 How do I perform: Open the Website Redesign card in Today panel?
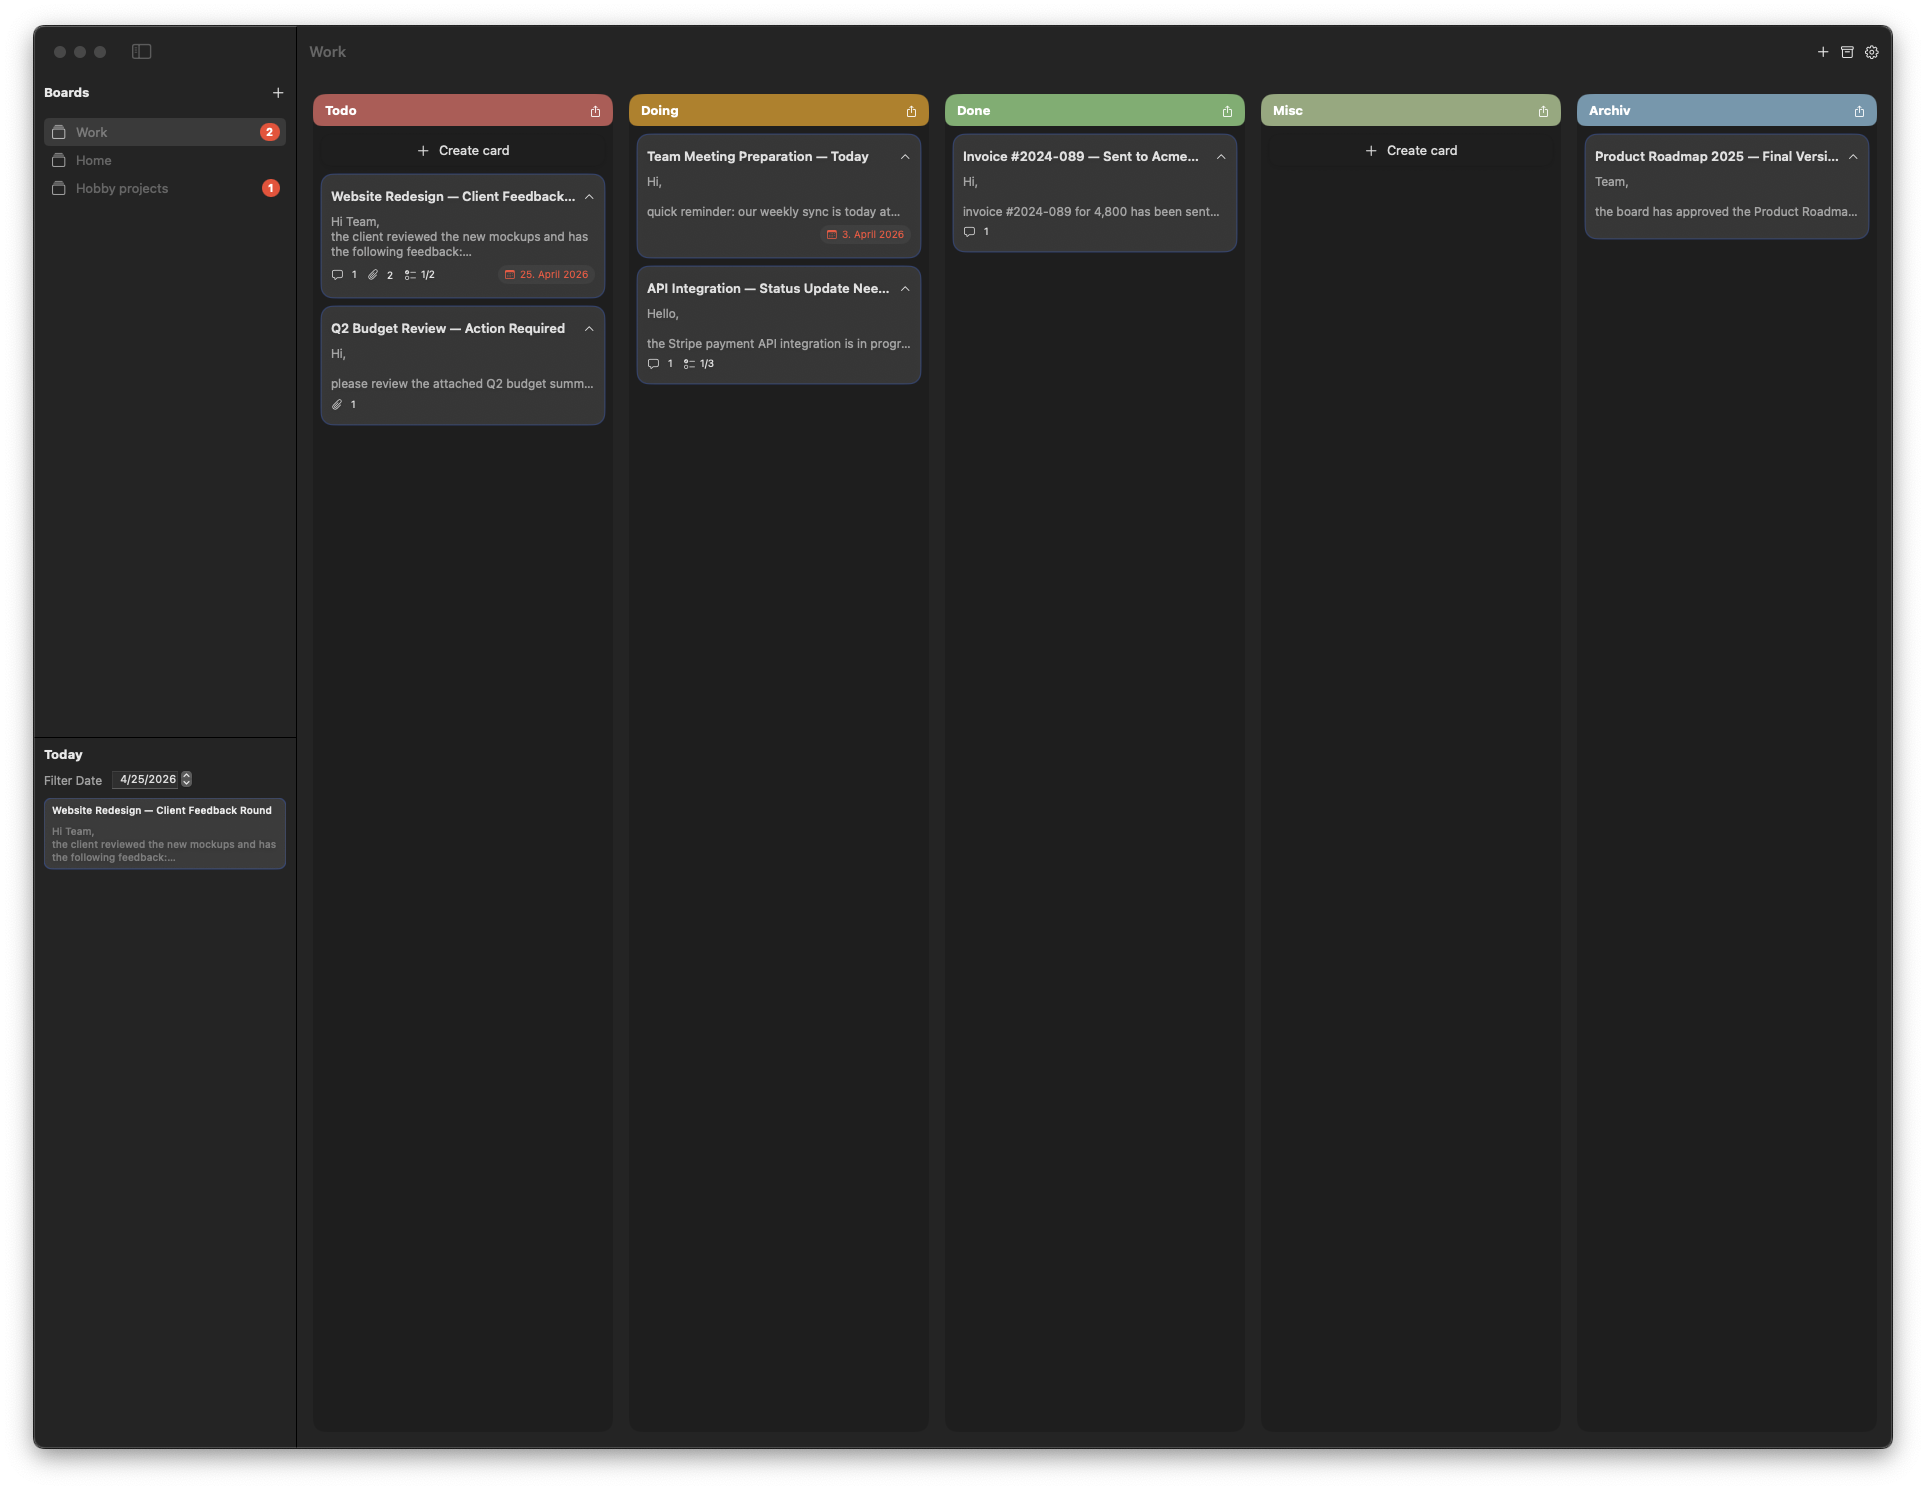coord(164,833)
